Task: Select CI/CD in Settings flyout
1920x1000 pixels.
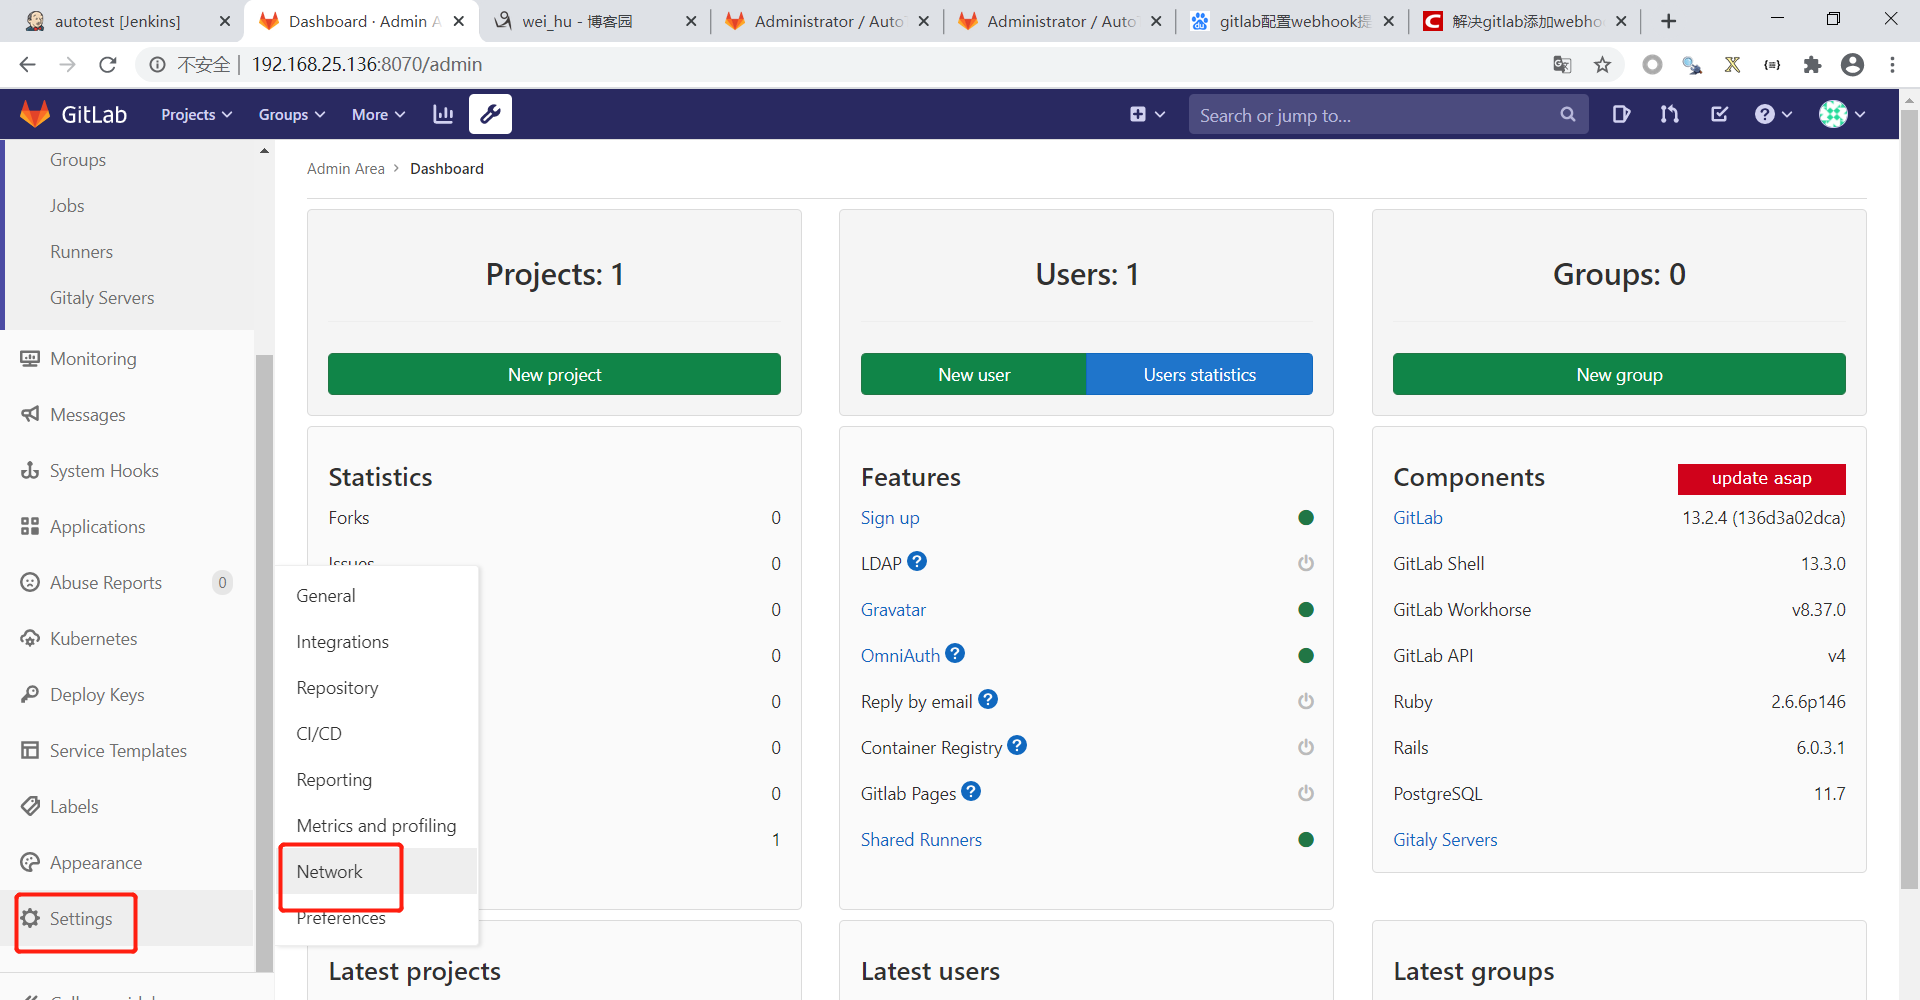Action: pos(378,733)
